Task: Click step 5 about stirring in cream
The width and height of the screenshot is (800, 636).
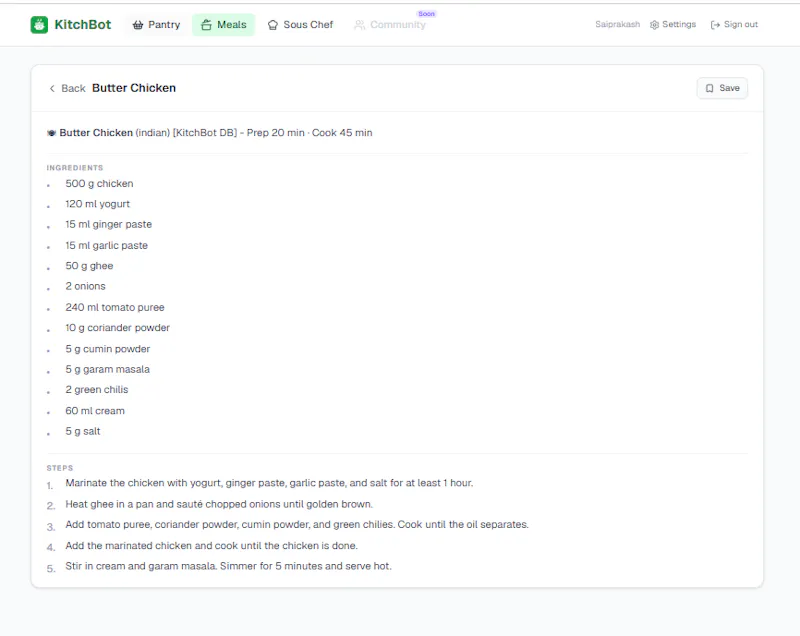Action: [x=228, y=566]
